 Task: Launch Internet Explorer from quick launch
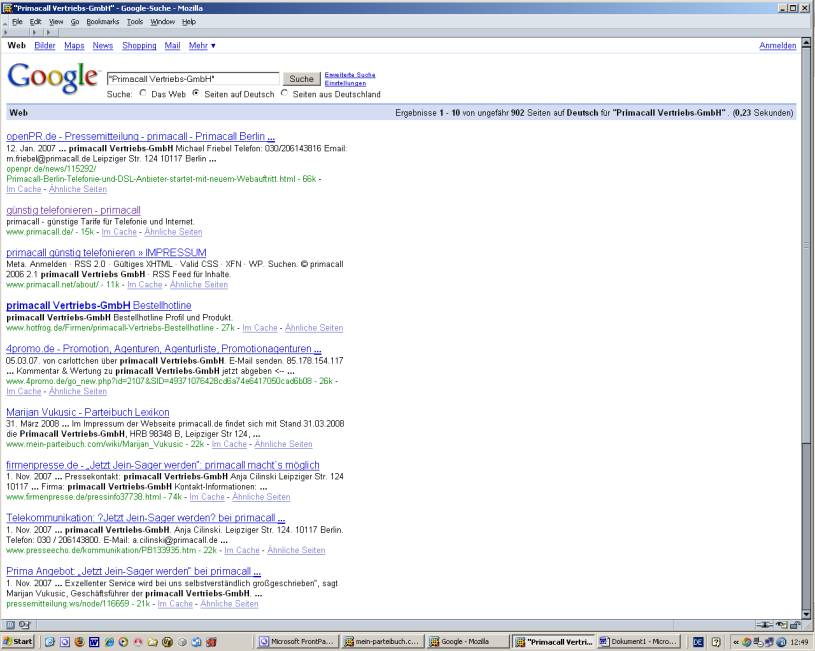[x=109, y=641]
